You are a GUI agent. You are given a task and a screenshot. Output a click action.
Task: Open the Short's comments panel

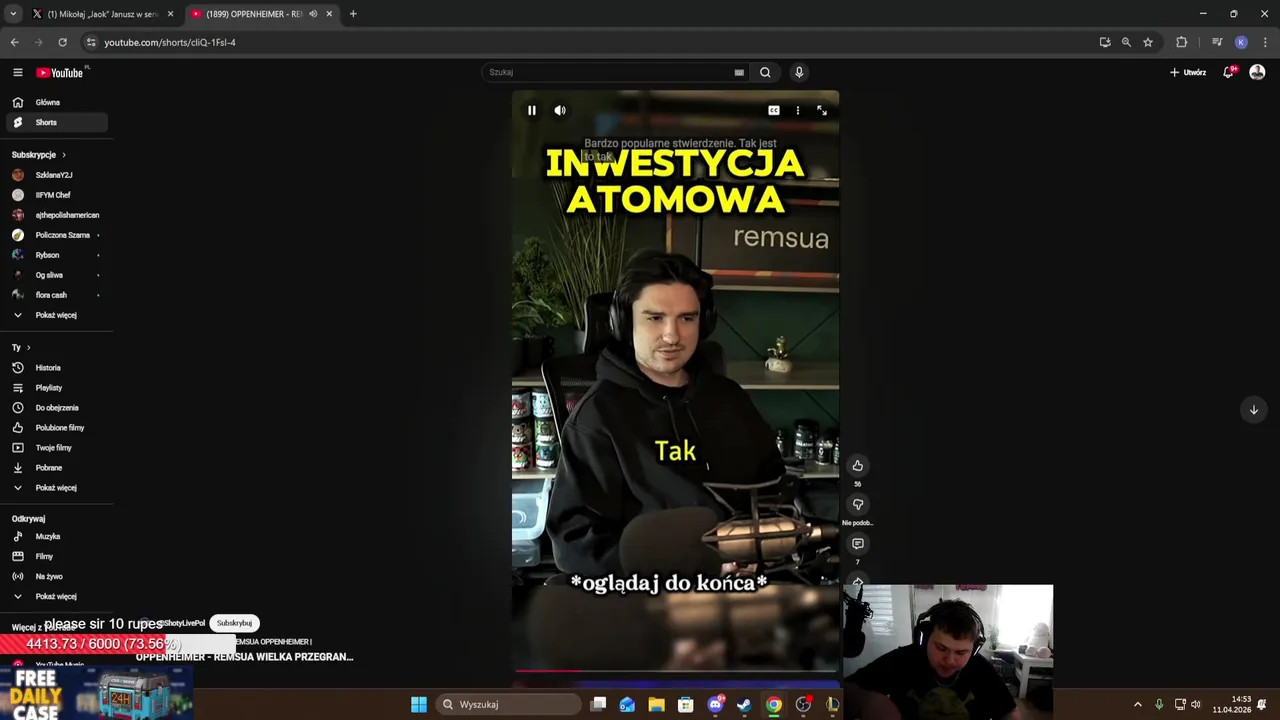click(857, 544)
